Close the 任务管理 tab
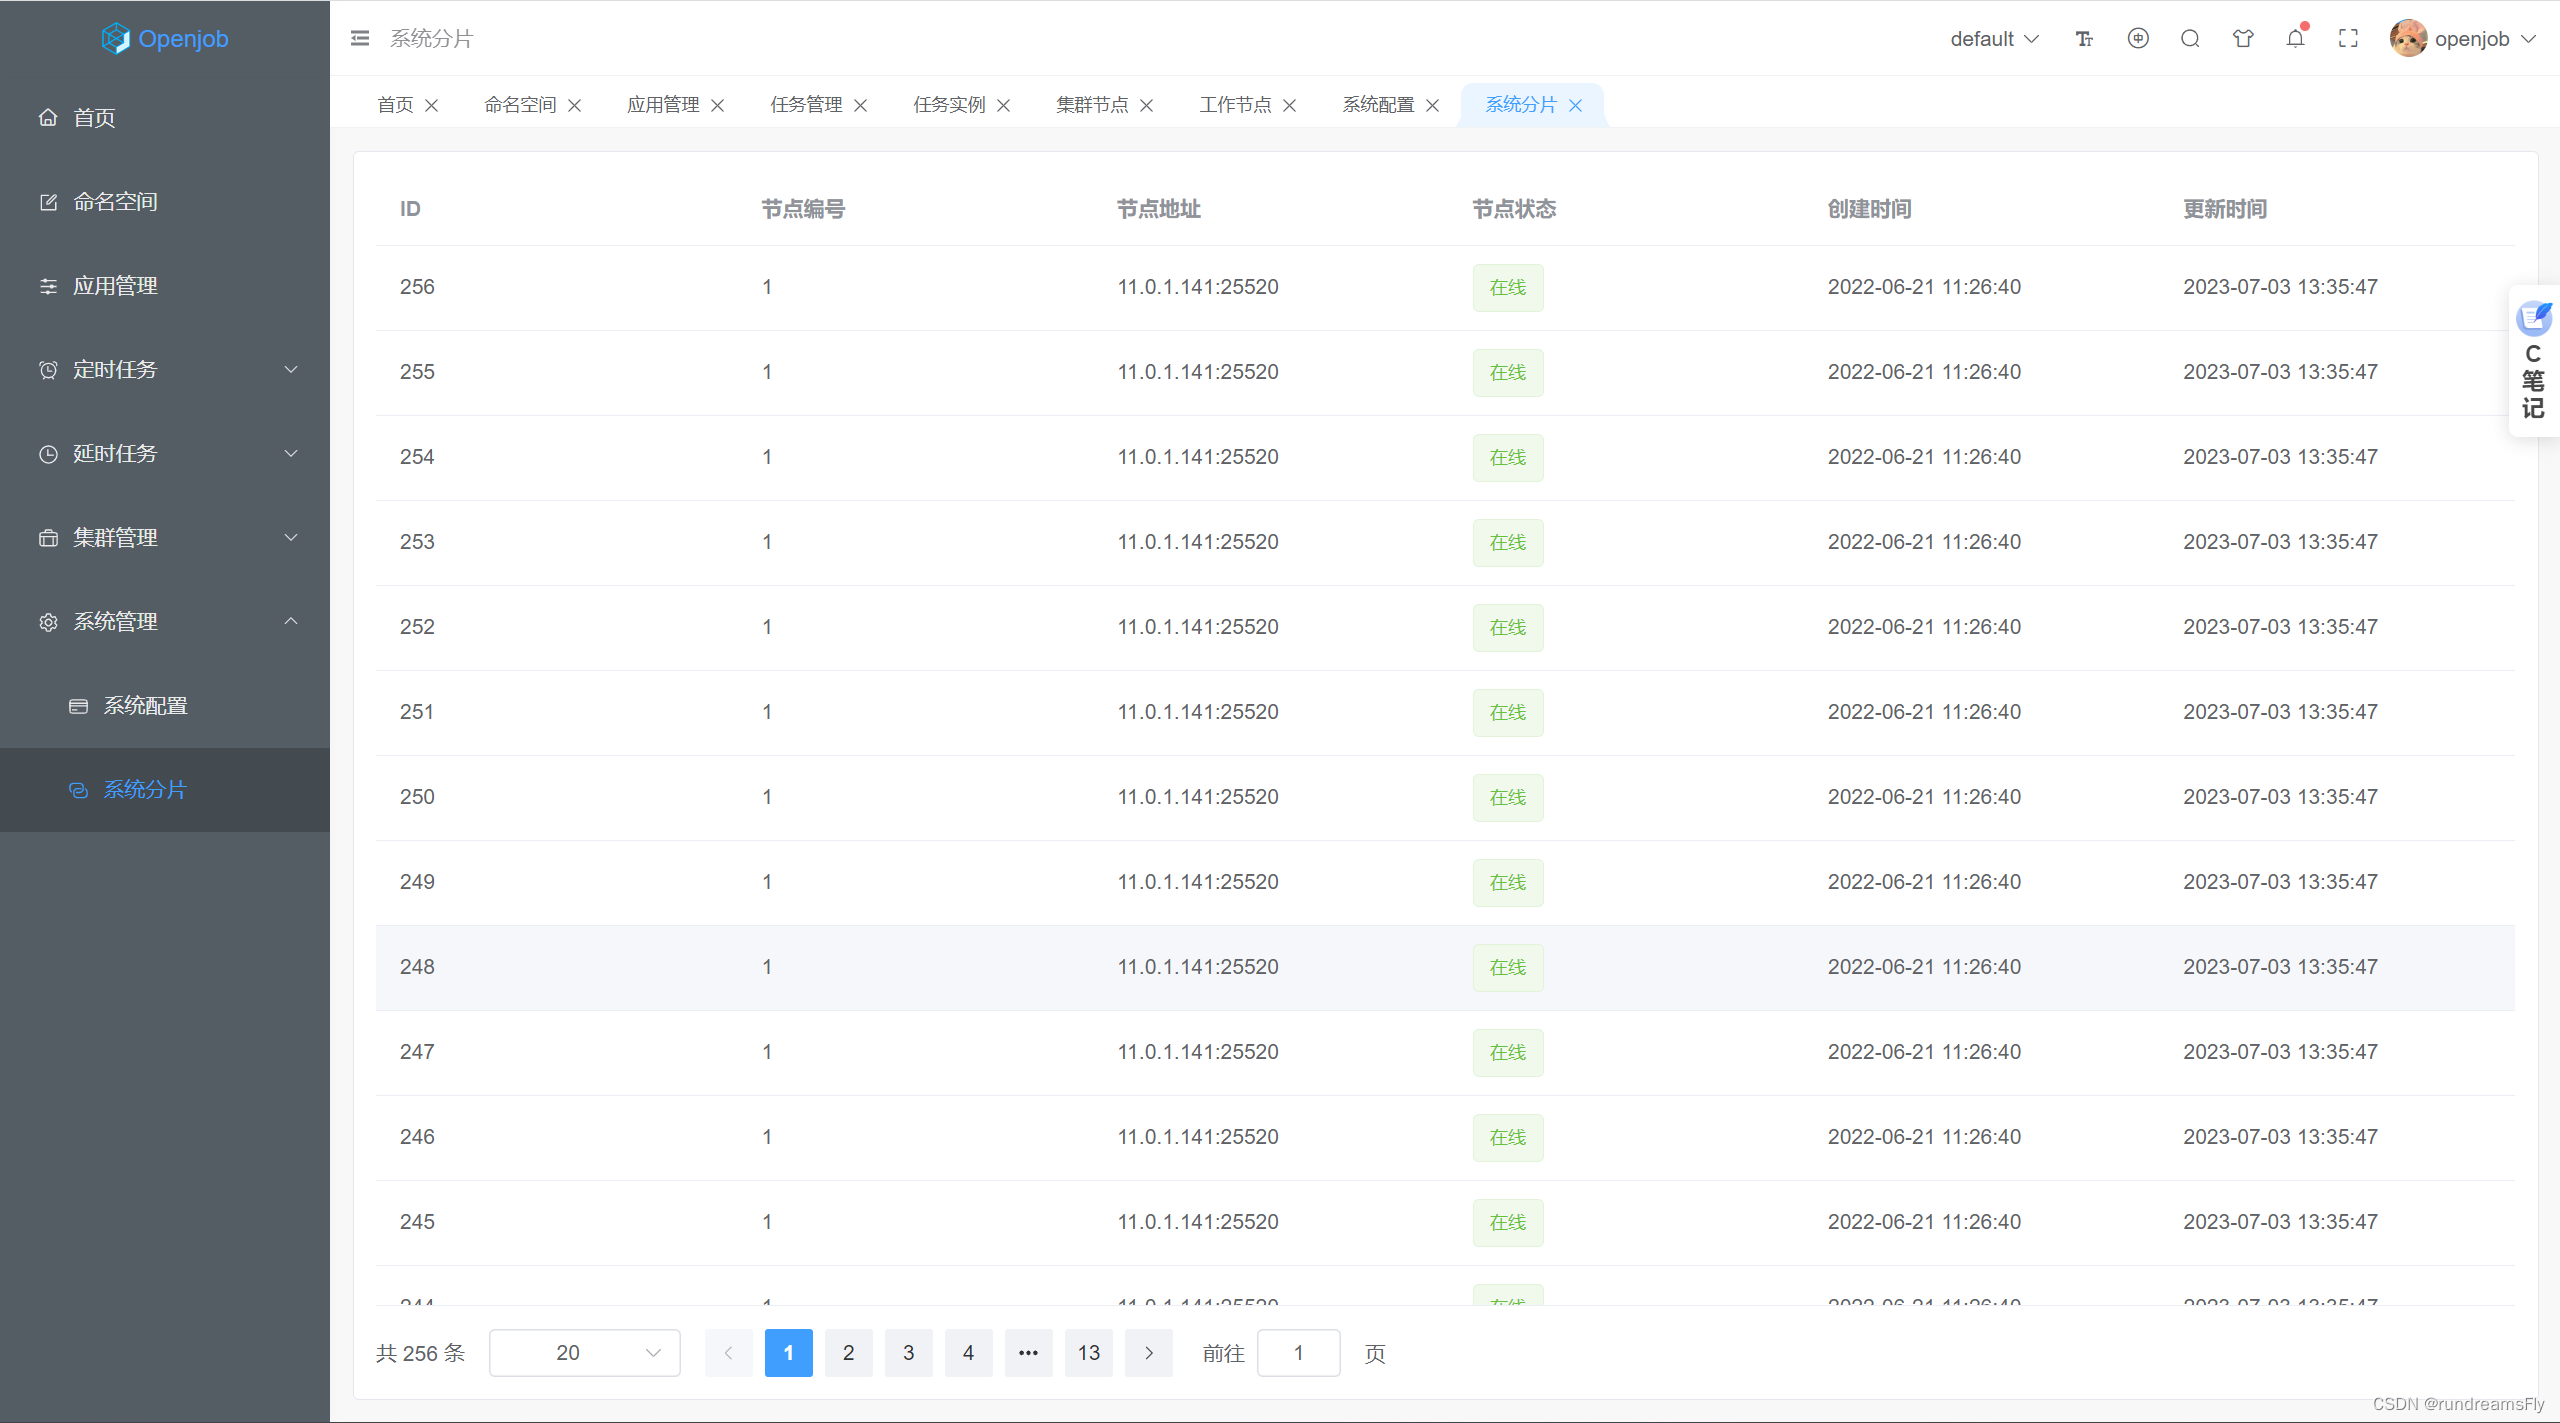2560x1423 pixels. [861, 105]
